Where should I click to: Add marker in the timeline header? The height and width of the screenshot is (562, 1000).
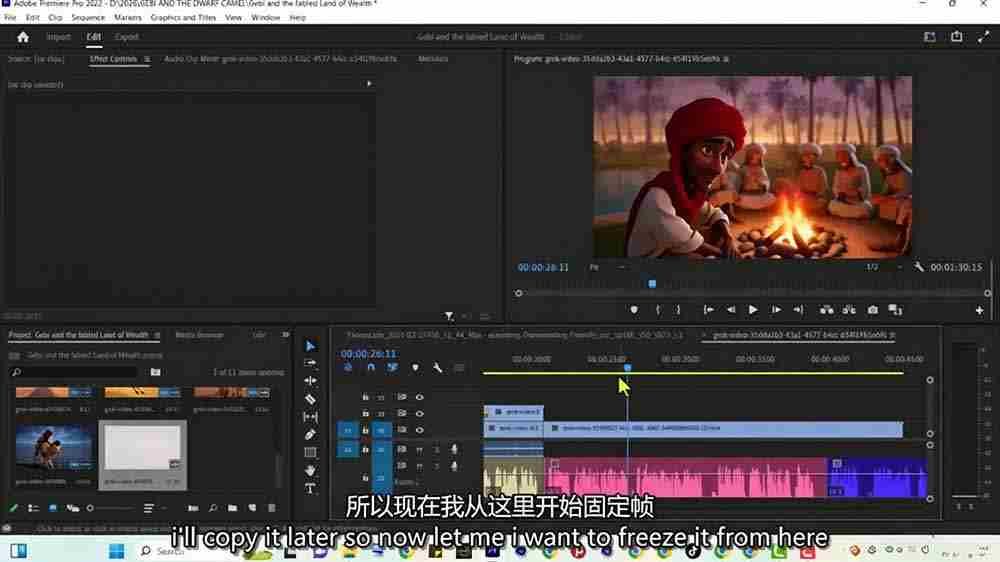[x=415, y=367]
